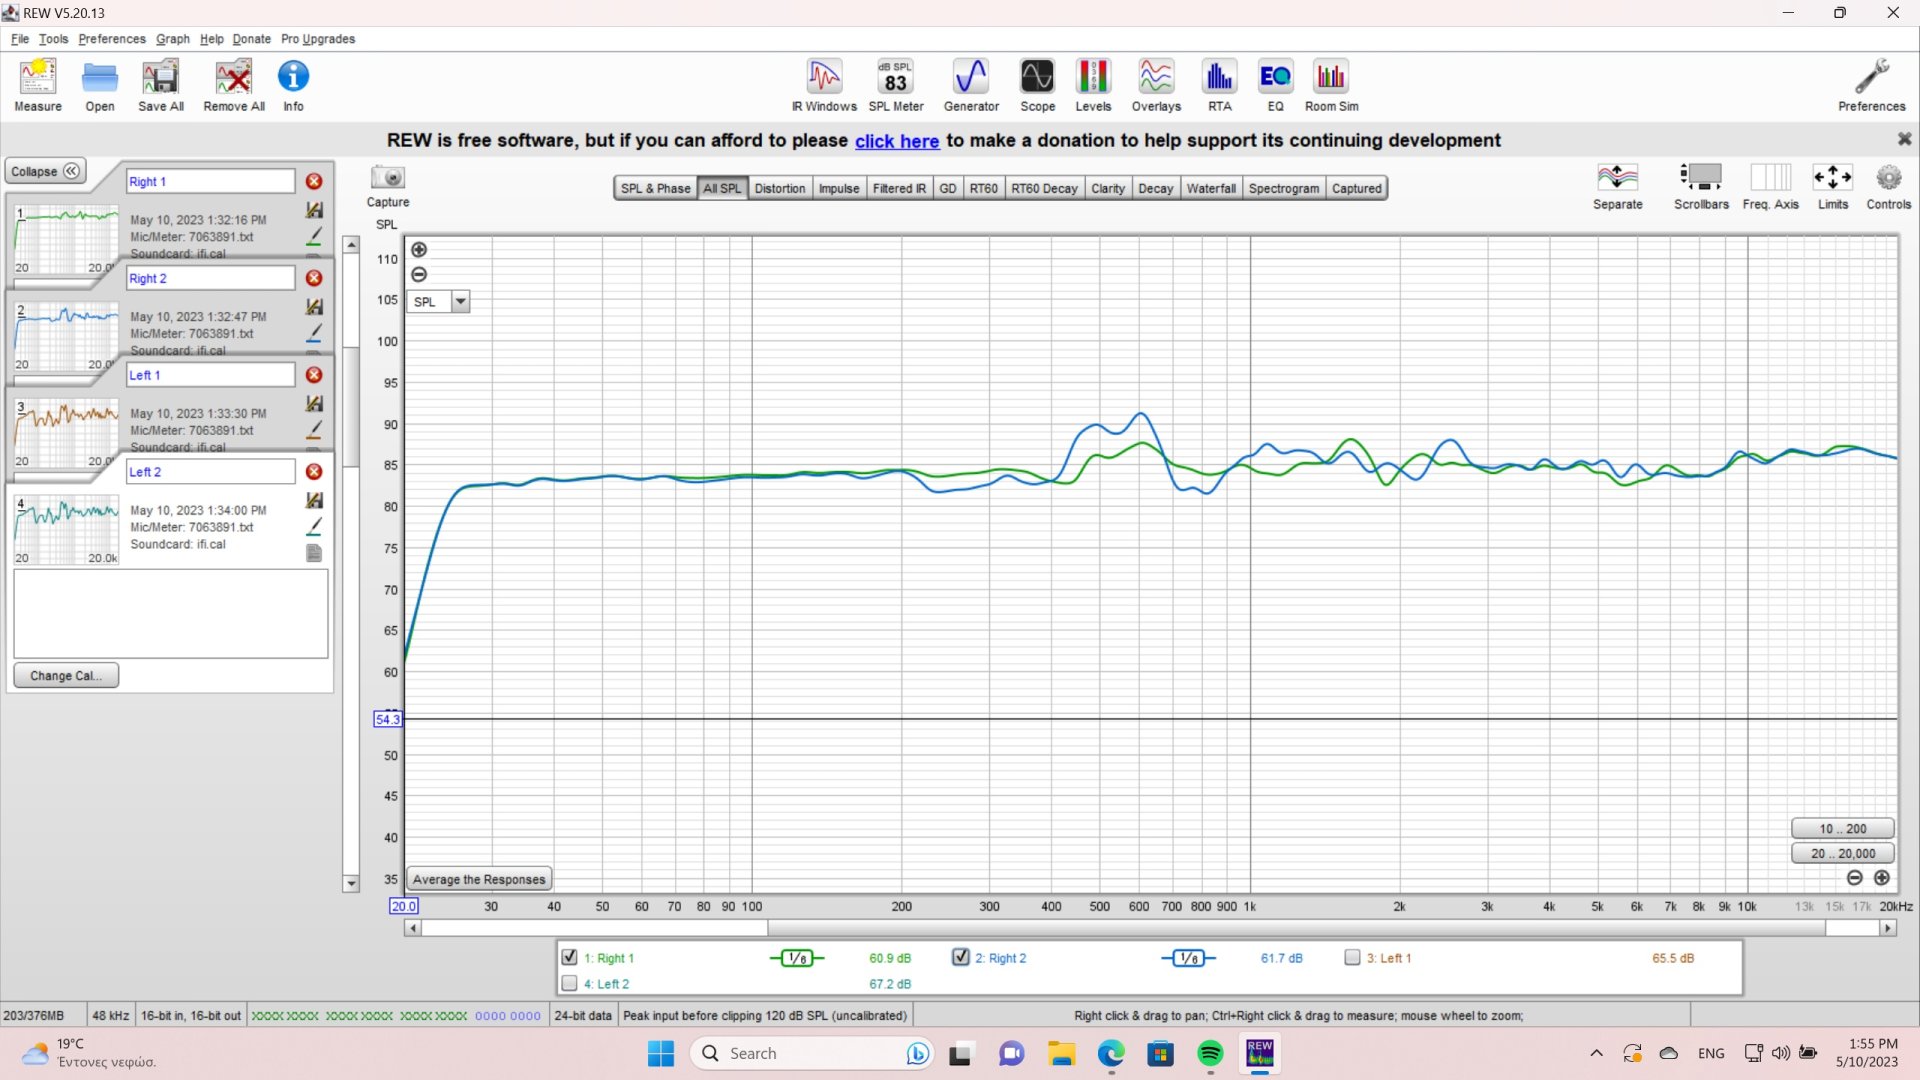Viewport: 1920px width, 1080px height.
Task: Open the signal Generator
Action: (x=971, y=85)
